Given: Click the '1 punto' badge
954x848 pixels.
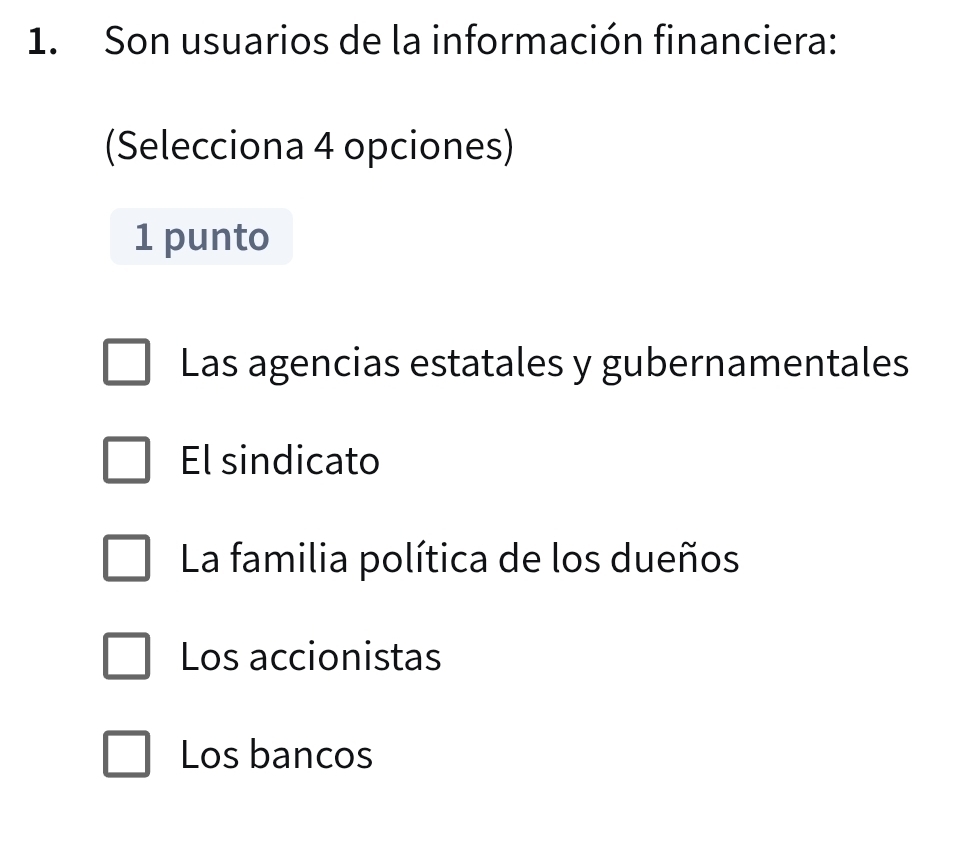Looking at the screenshot, I should 200,236.
